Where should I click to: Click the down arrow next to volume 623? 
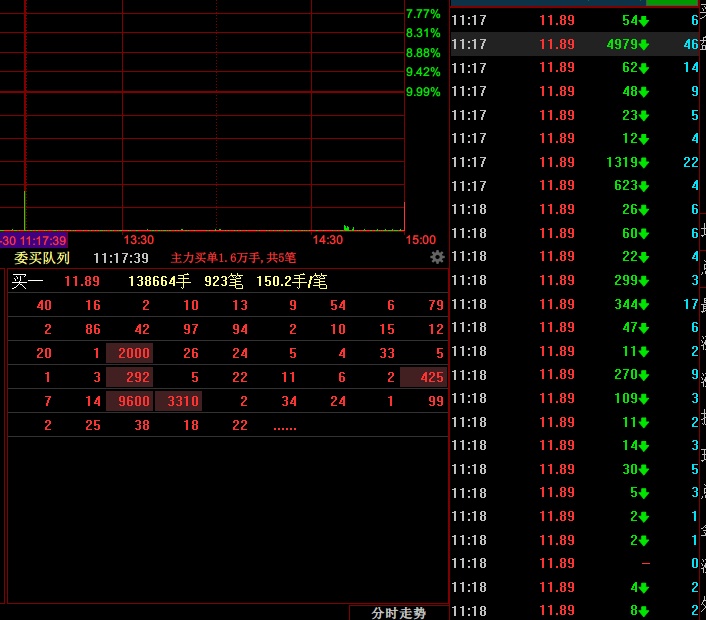644,186
